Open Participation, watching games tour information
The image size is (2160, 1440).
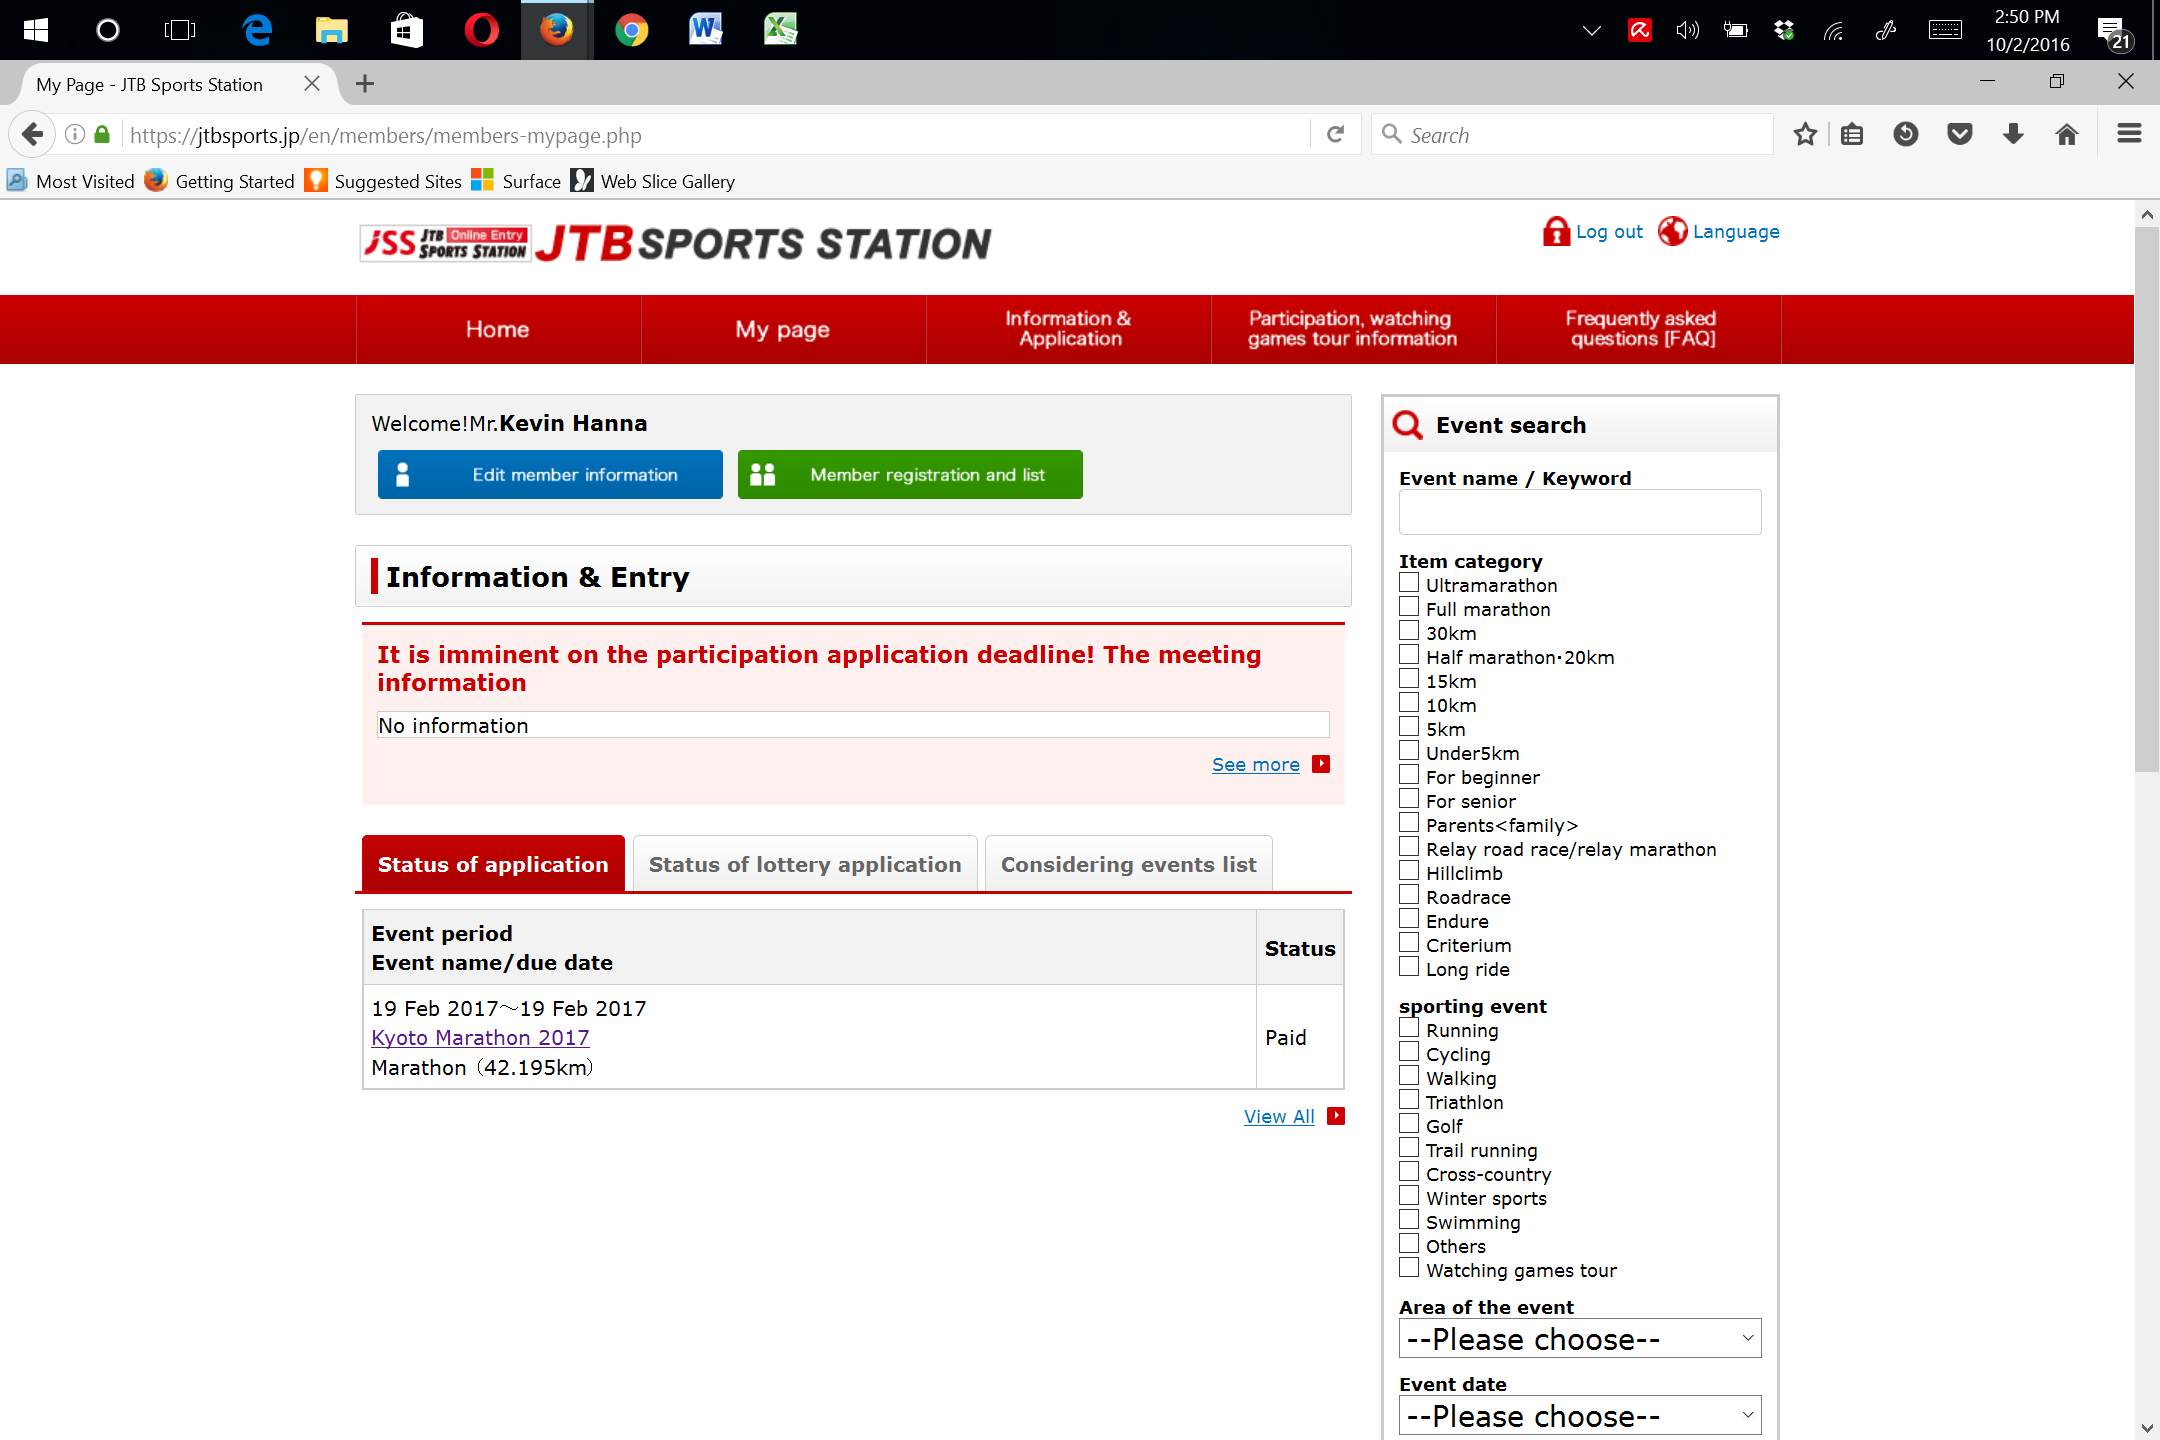click(x=1353, y=329)
